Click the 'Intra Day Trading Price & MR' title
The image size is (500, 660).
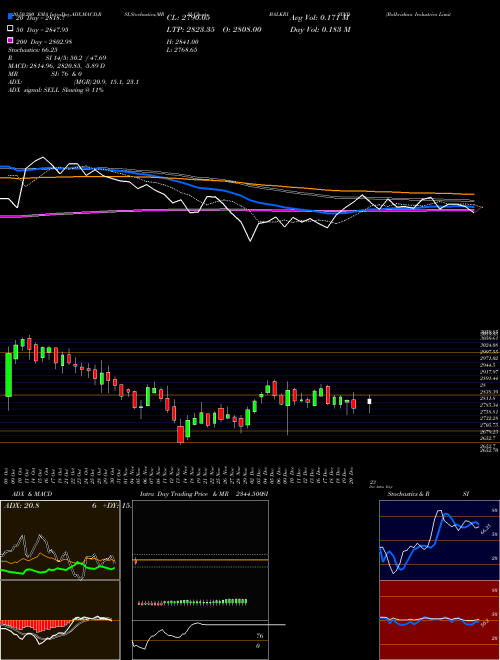(x=185, y=494)
